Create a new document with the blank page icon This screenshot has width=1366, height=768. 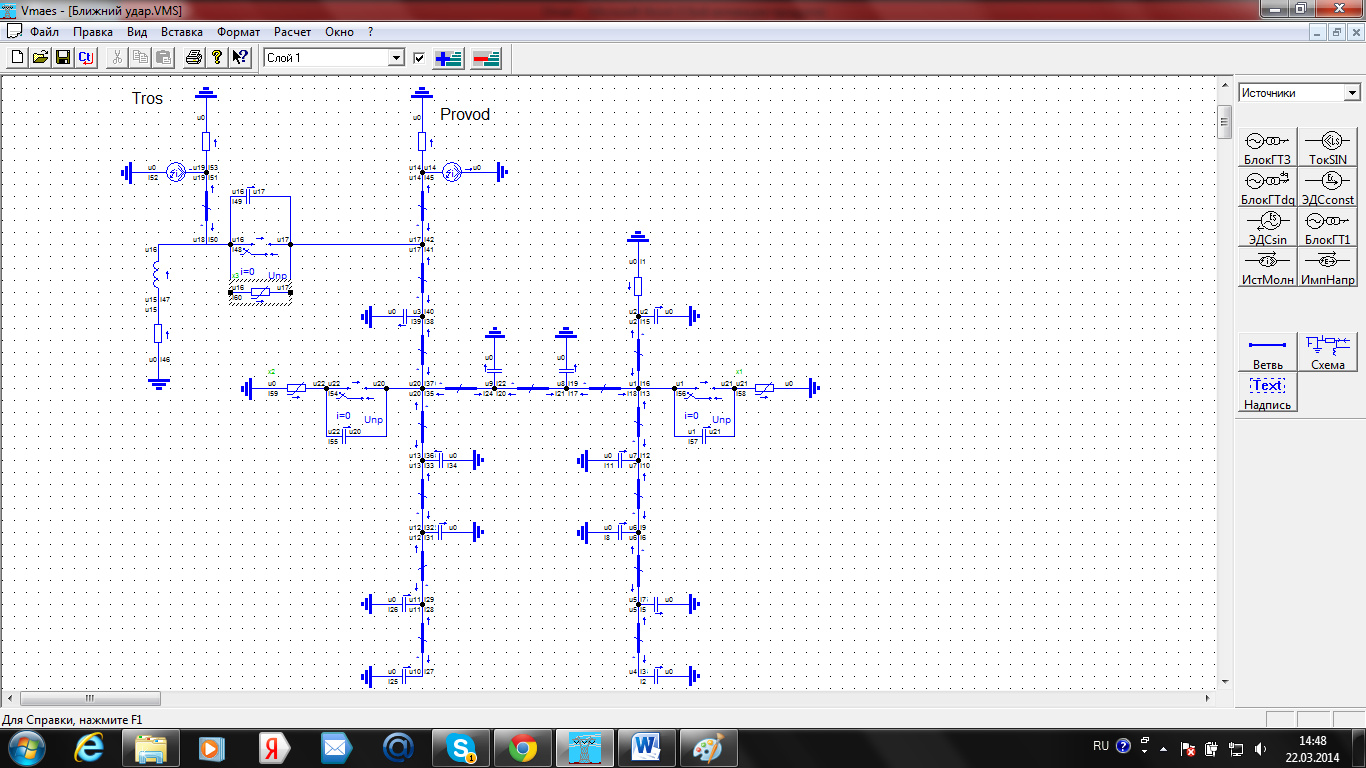tap(18, 58)
